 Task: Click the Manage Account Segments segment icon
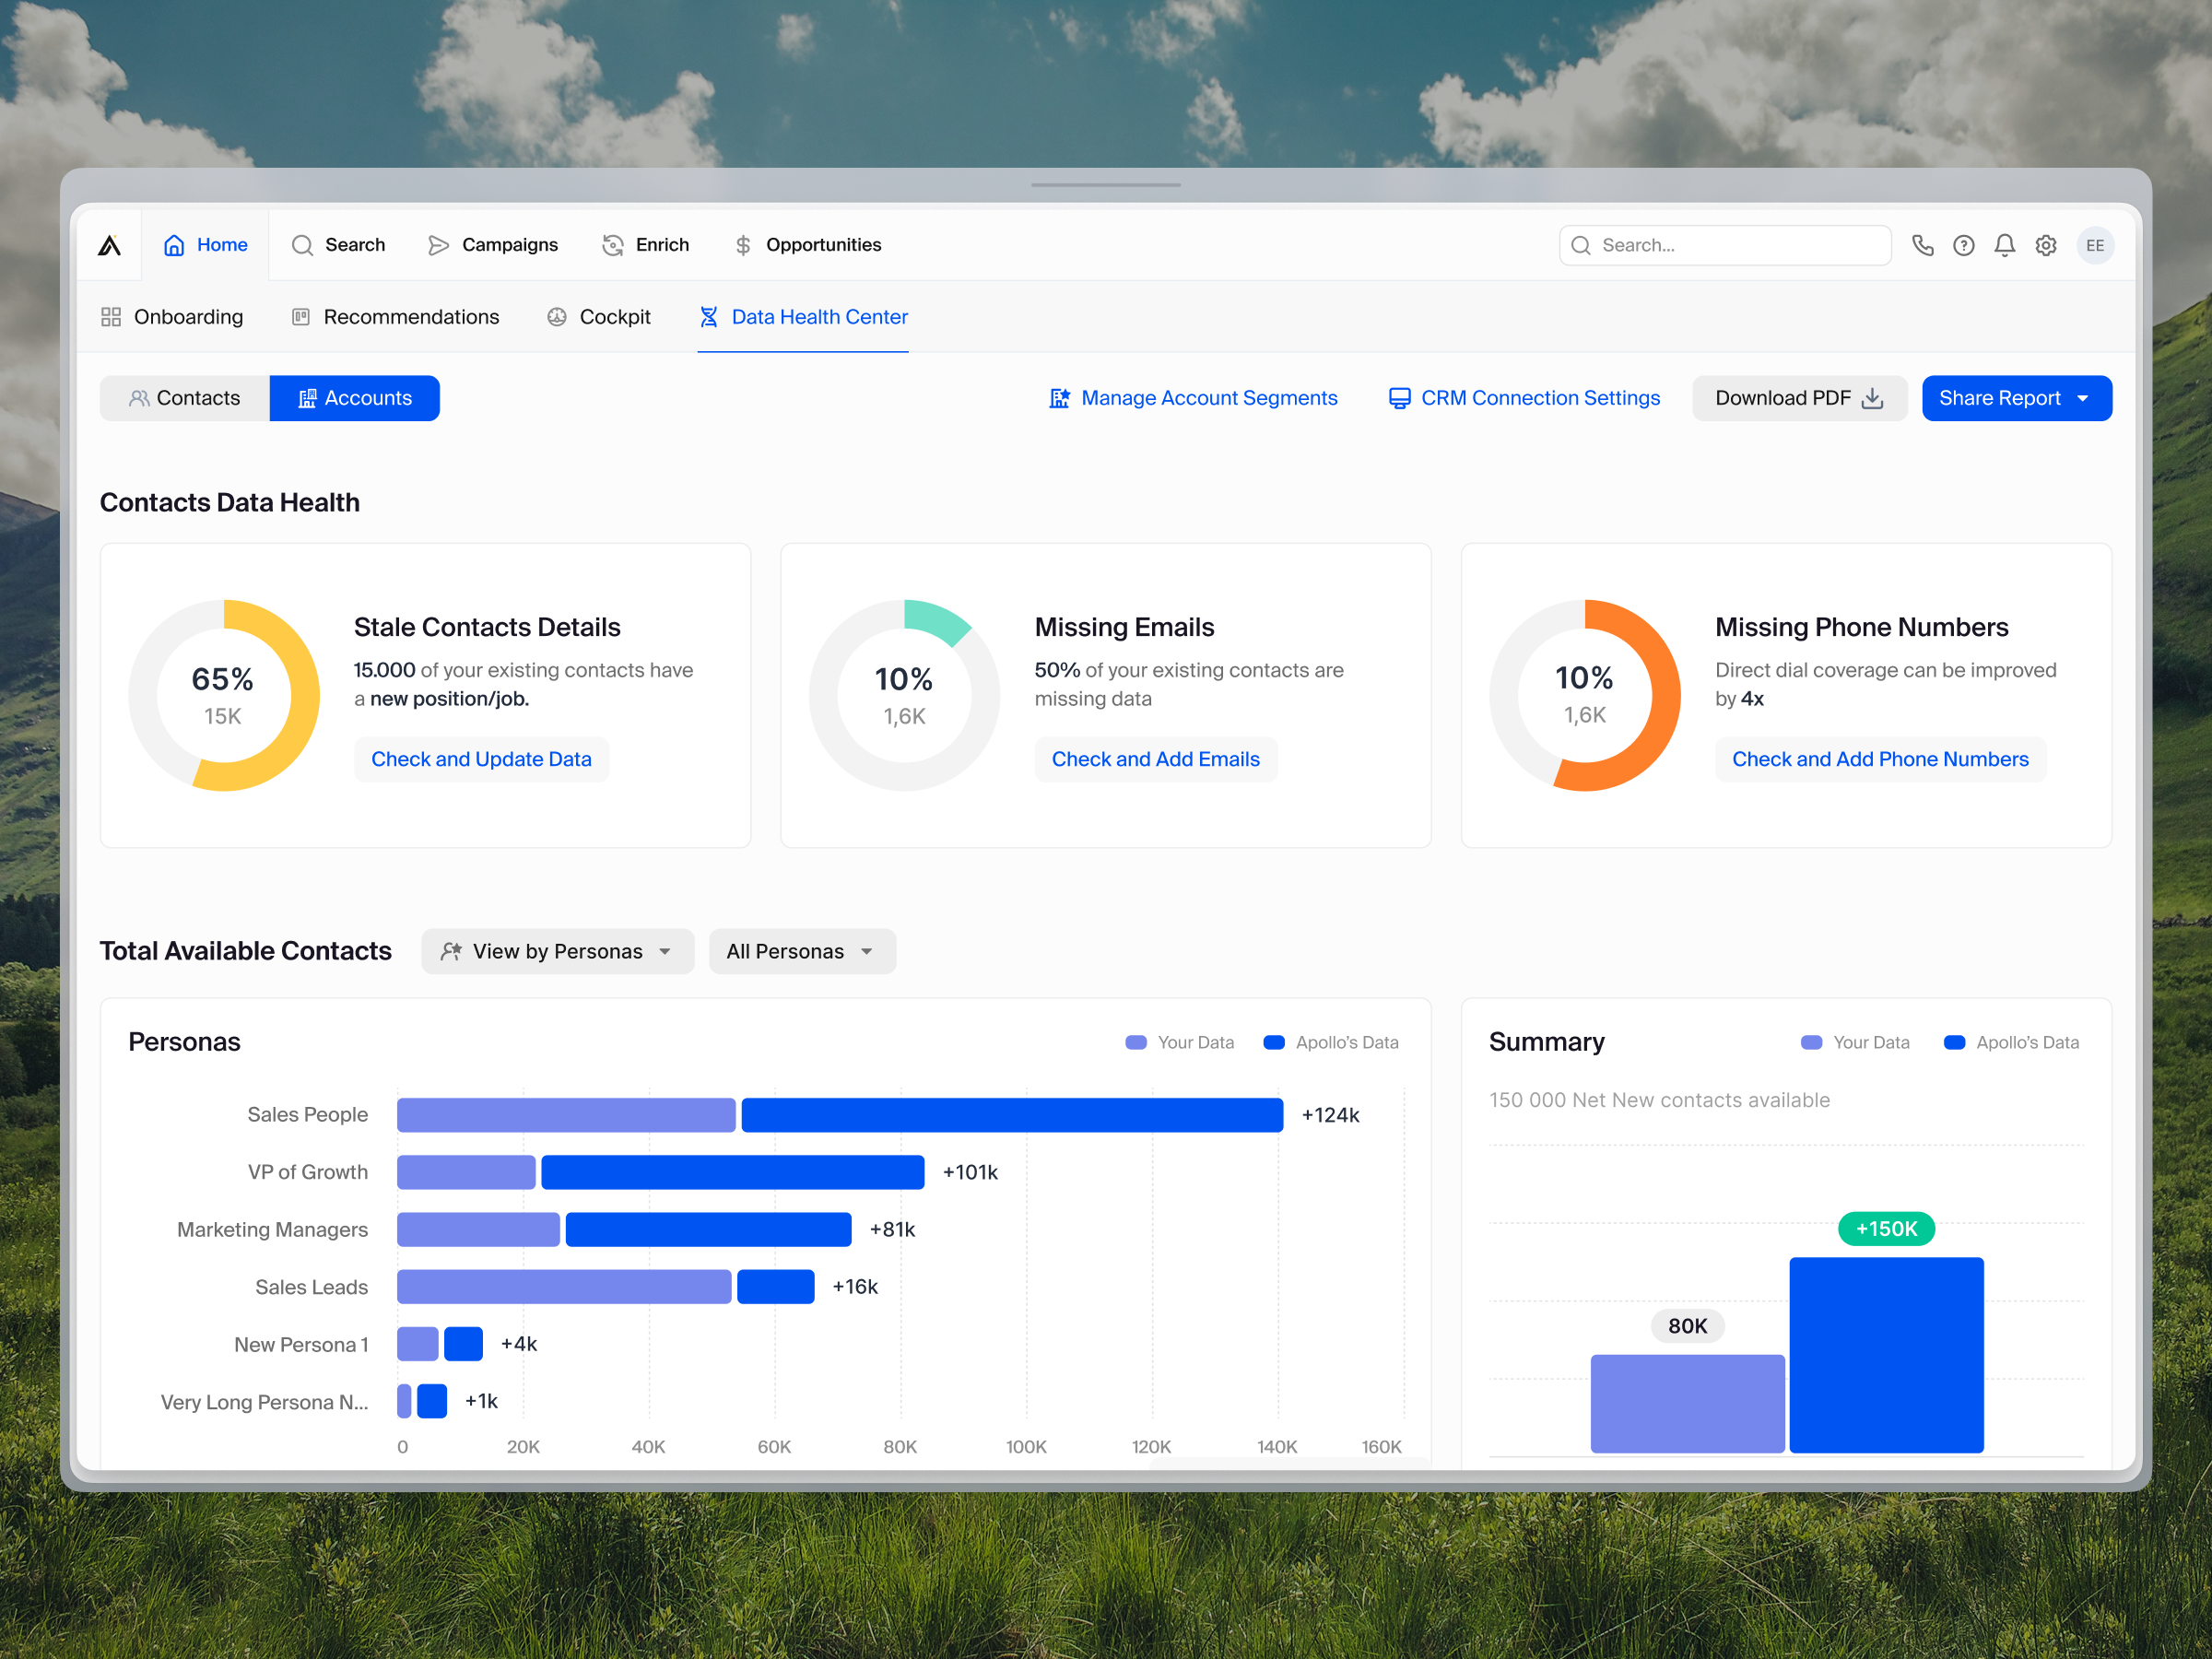coord(1060,398)
